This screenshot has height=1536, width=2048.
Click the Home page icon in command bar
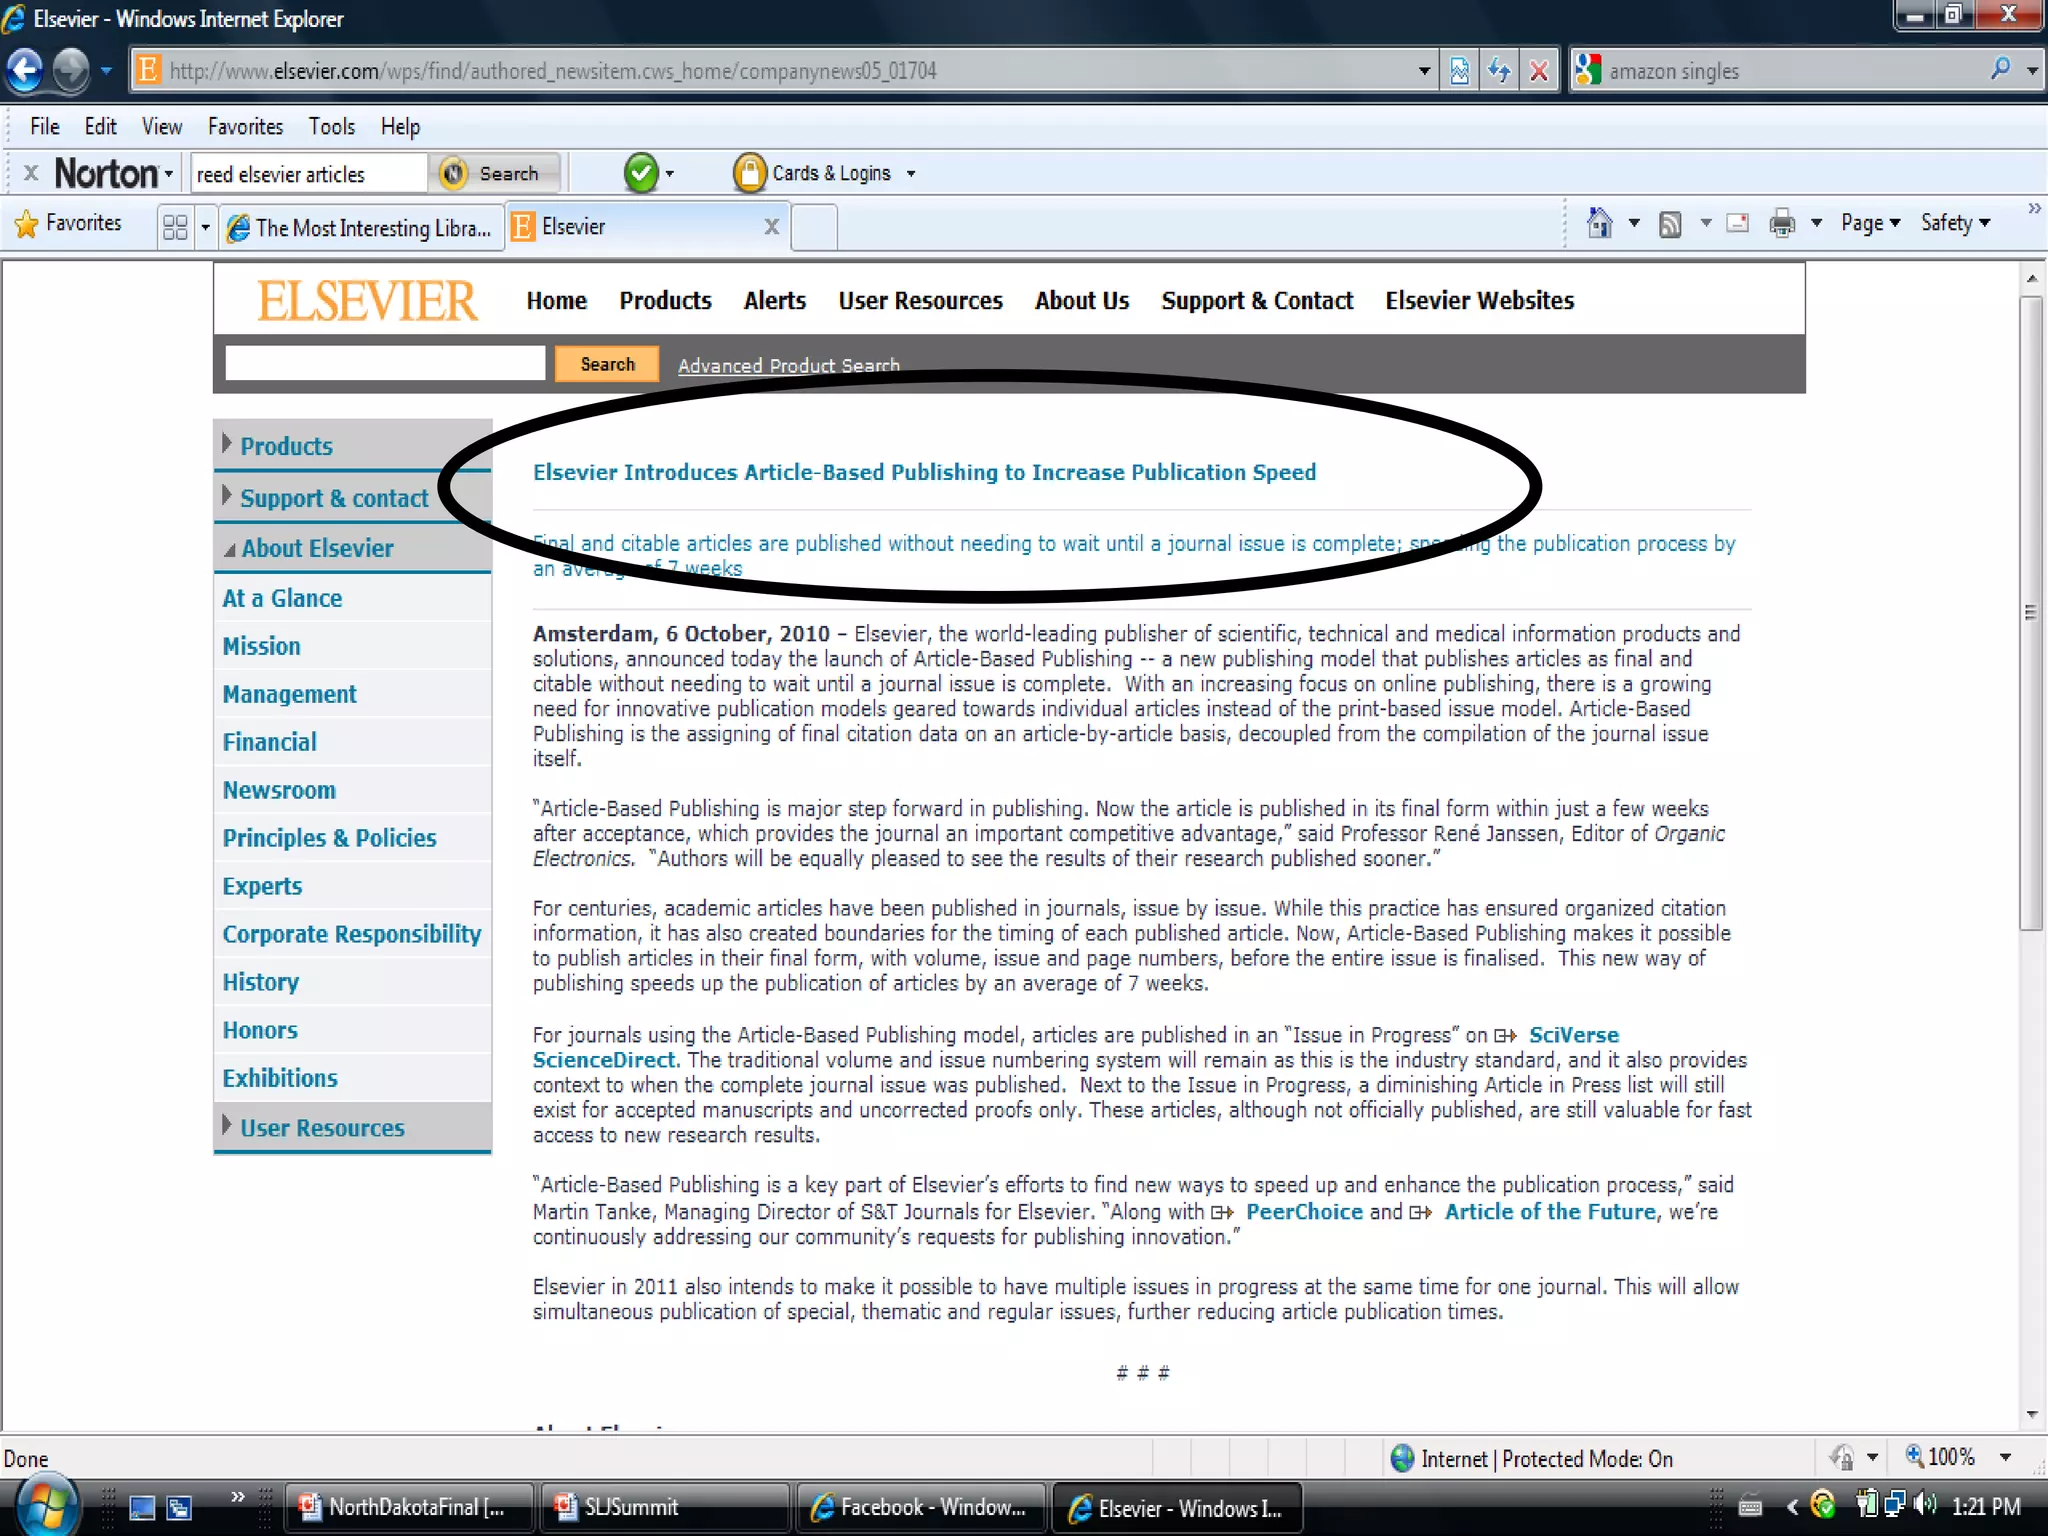(x=1599, y=223)
